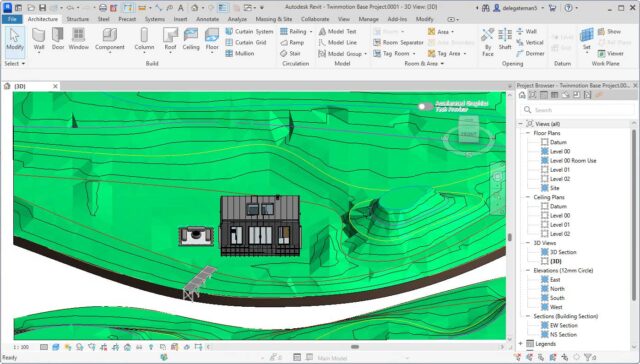This screenshot has height=364, width=640.
Task: Choose the Roof tool
Action: (170, 40)
